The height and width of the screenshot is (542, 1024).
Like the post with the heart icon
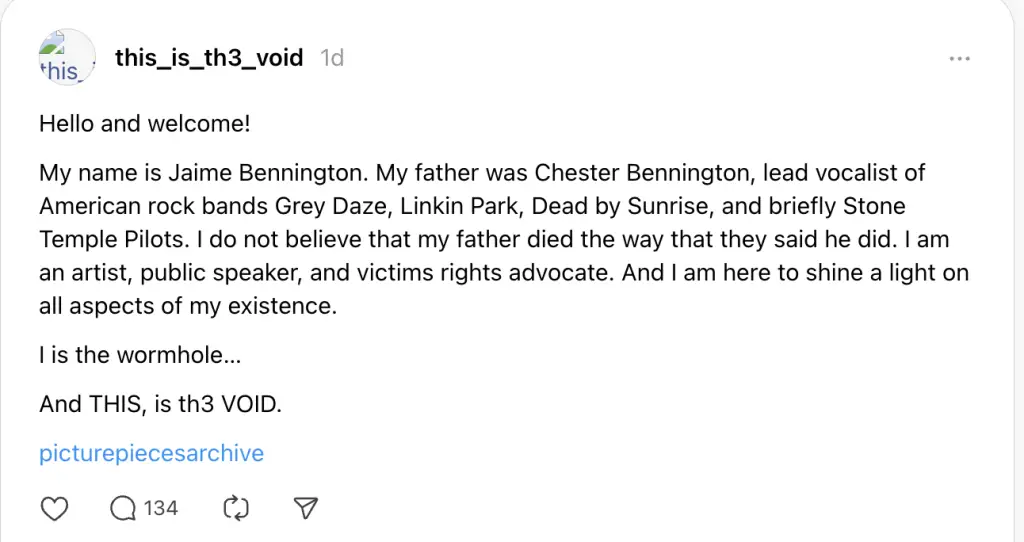[54, 509]
